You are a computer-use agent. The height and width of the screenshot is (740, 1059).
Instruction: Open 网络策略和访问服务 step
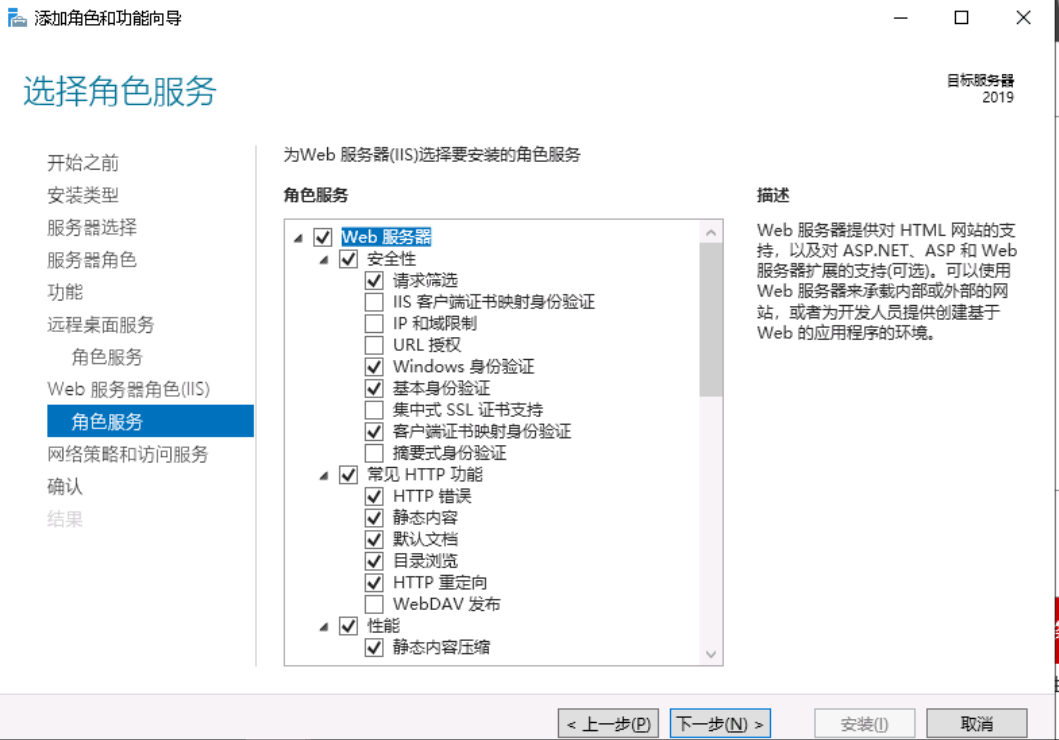128,454
